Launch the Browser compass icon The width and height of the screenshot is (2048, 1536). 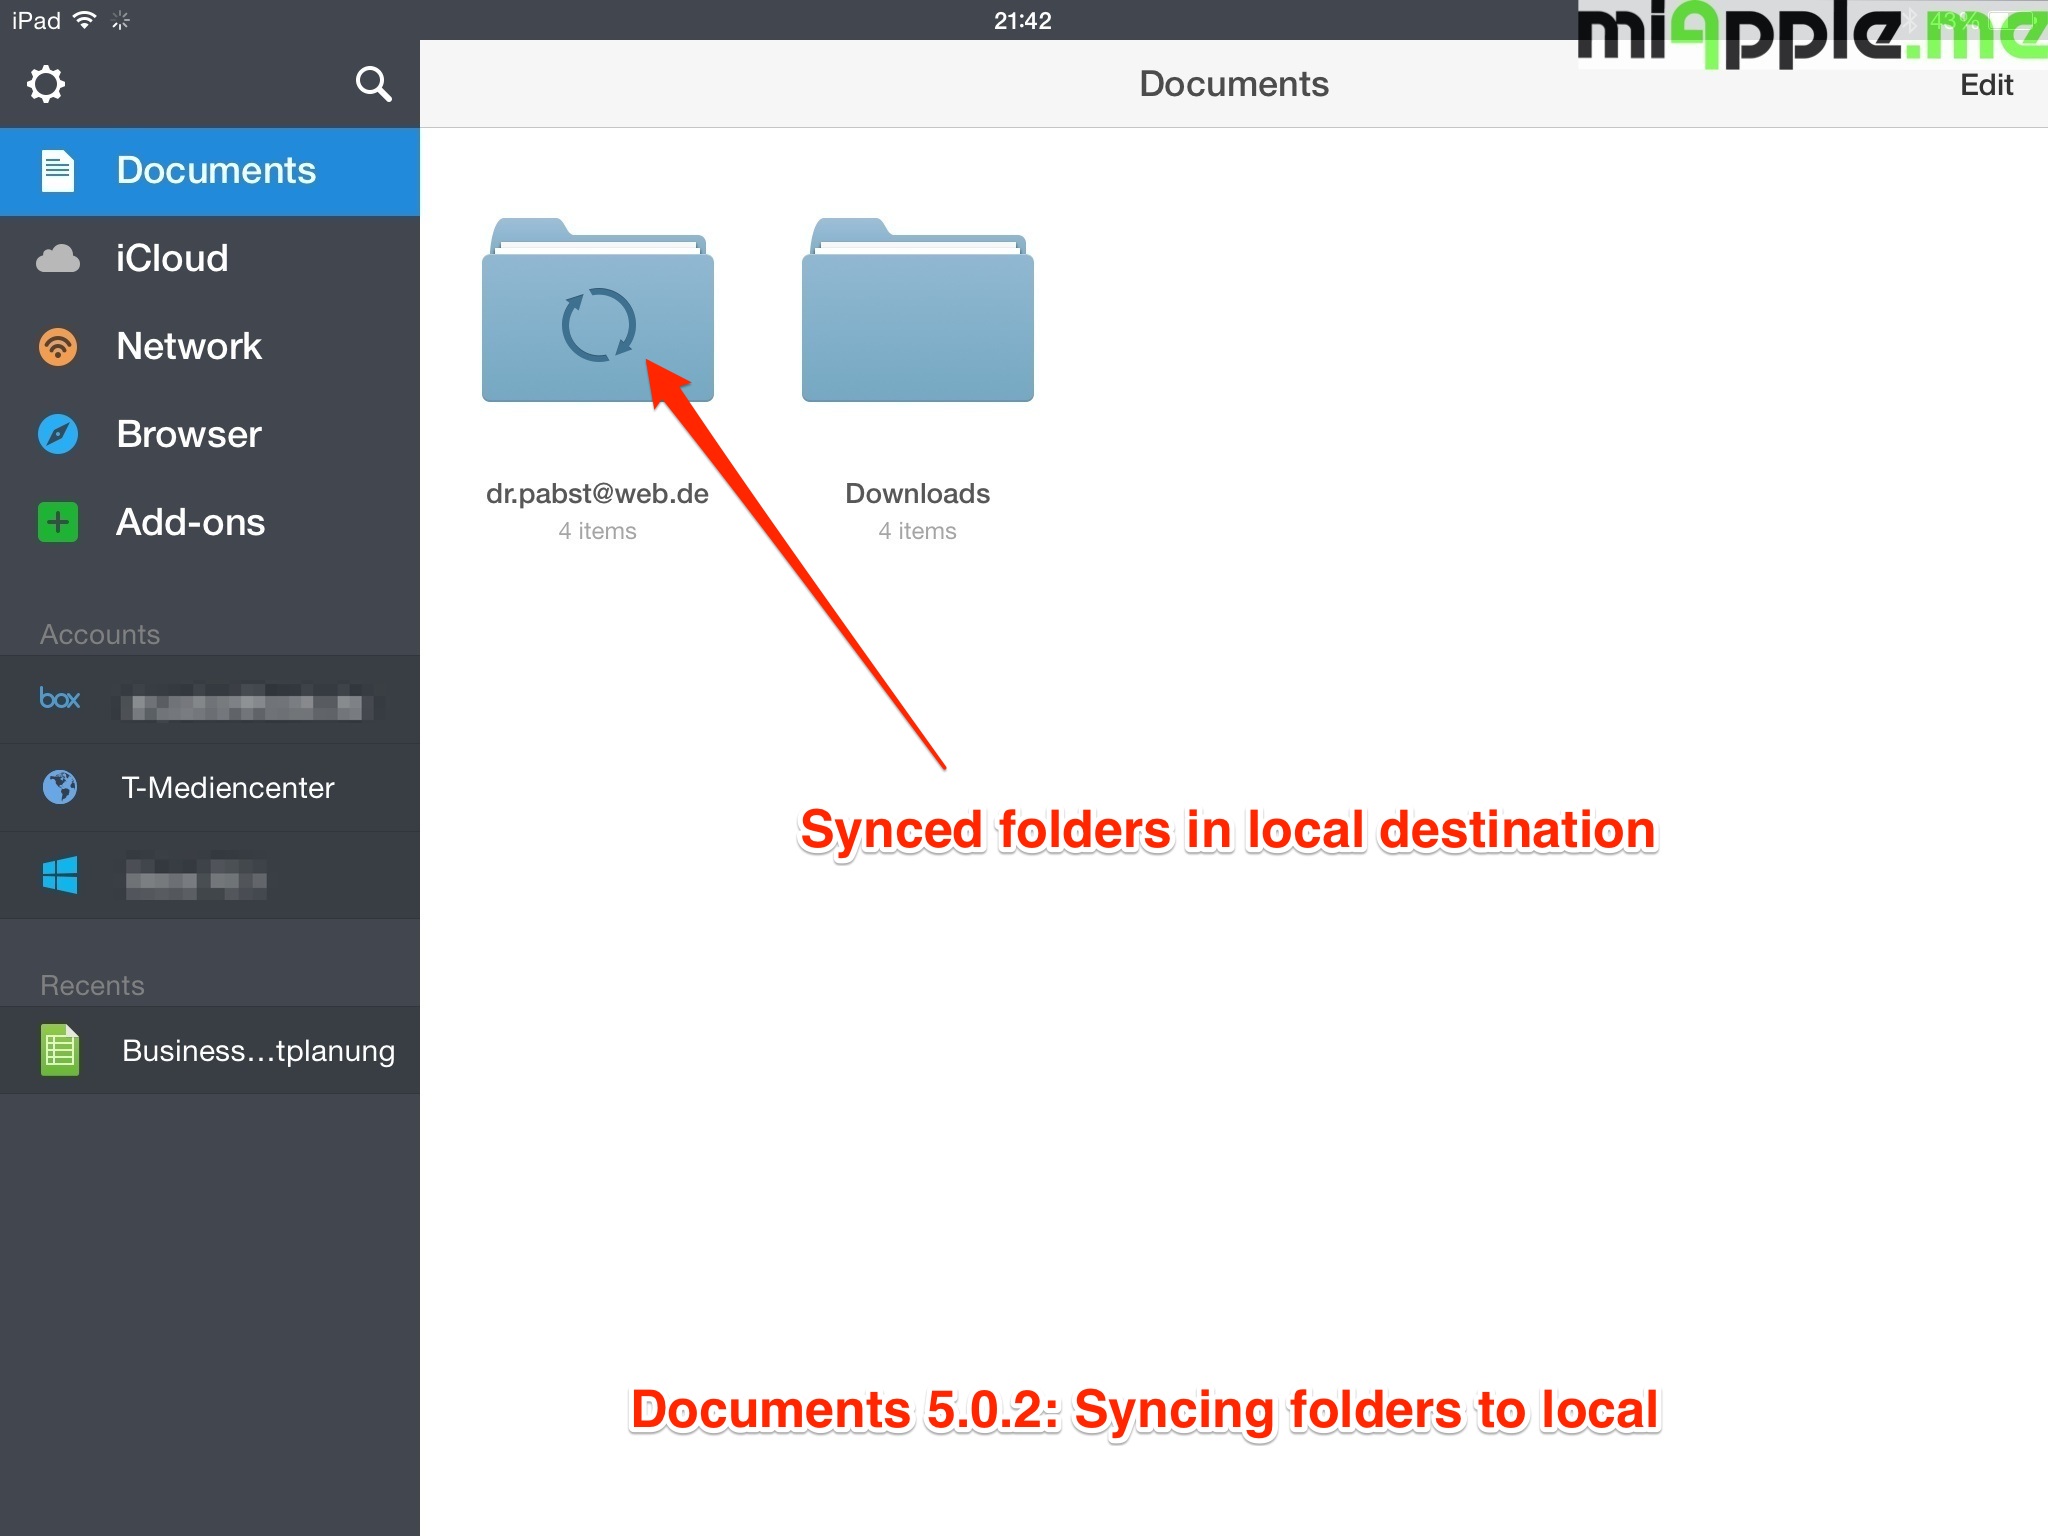coord(58,435)
